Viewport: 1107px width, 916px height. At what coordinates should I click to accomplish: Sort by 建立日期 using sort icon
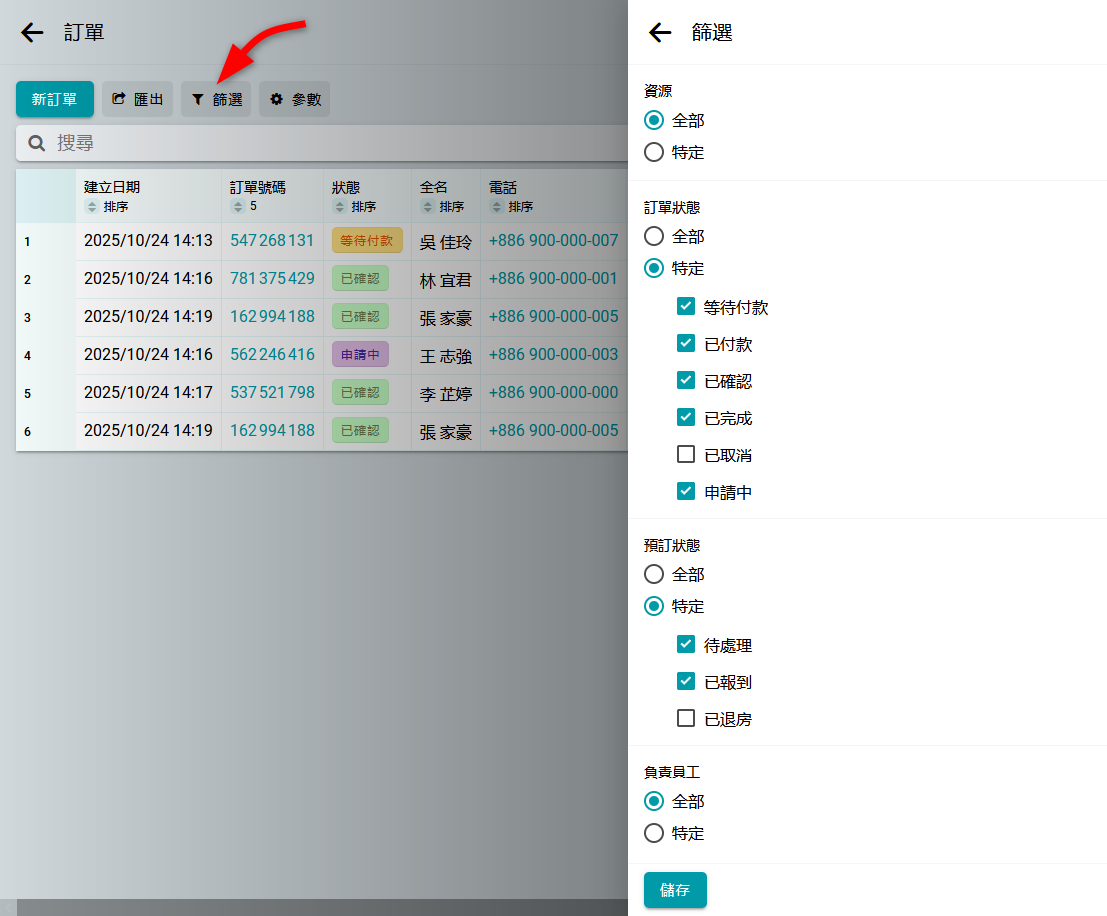[92, 207]
